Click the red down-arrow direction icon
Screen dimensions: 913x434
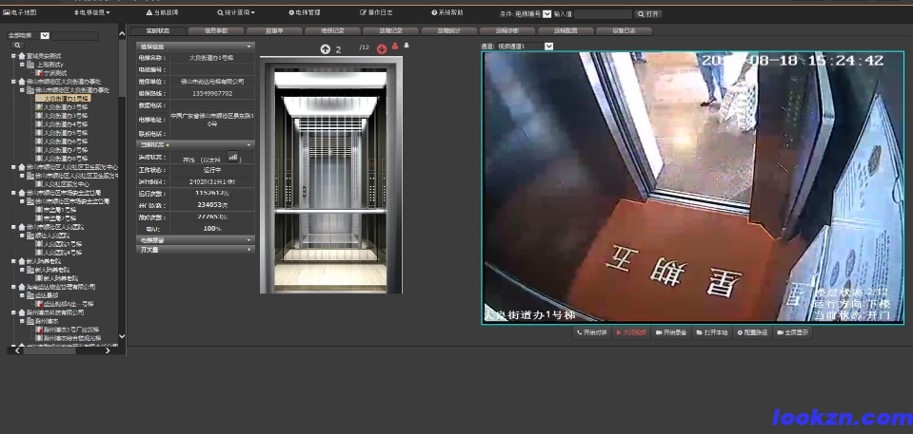[382, 49]
